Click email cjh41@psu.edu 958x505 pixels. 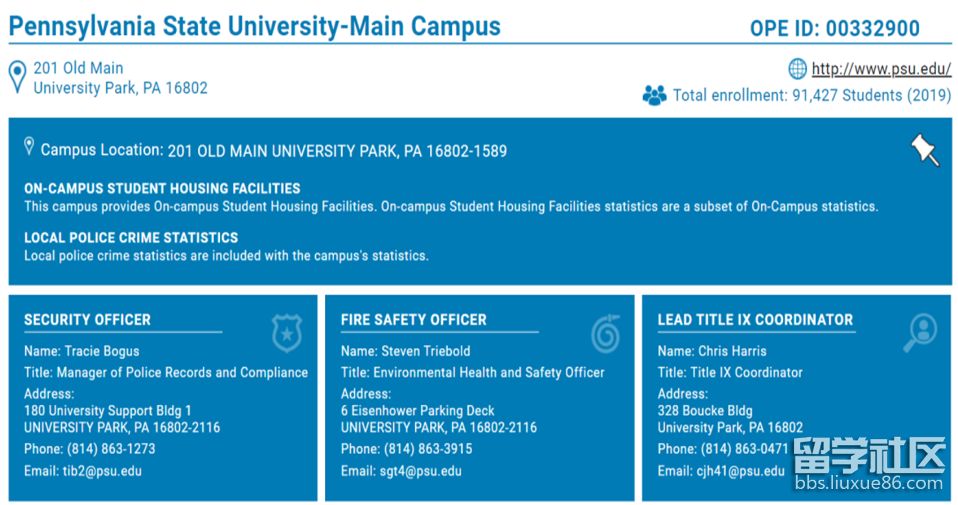[740, 471]
